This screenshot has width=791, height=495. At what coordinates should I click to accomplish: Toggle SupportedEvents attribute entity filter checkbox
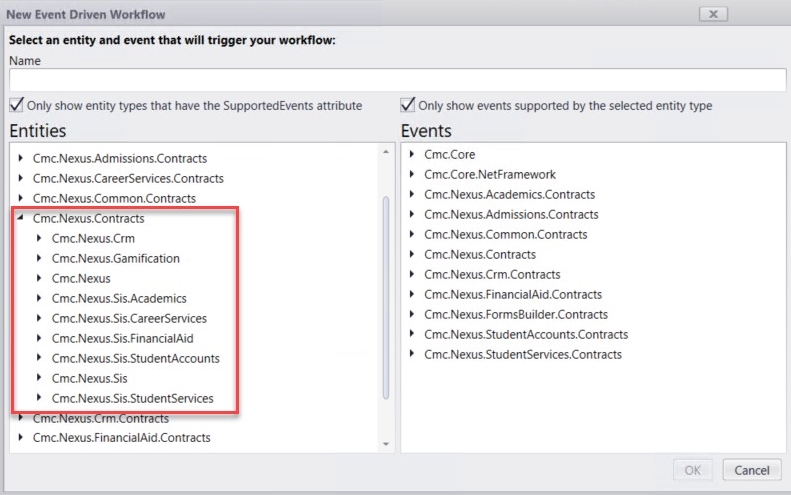point(17,106)
